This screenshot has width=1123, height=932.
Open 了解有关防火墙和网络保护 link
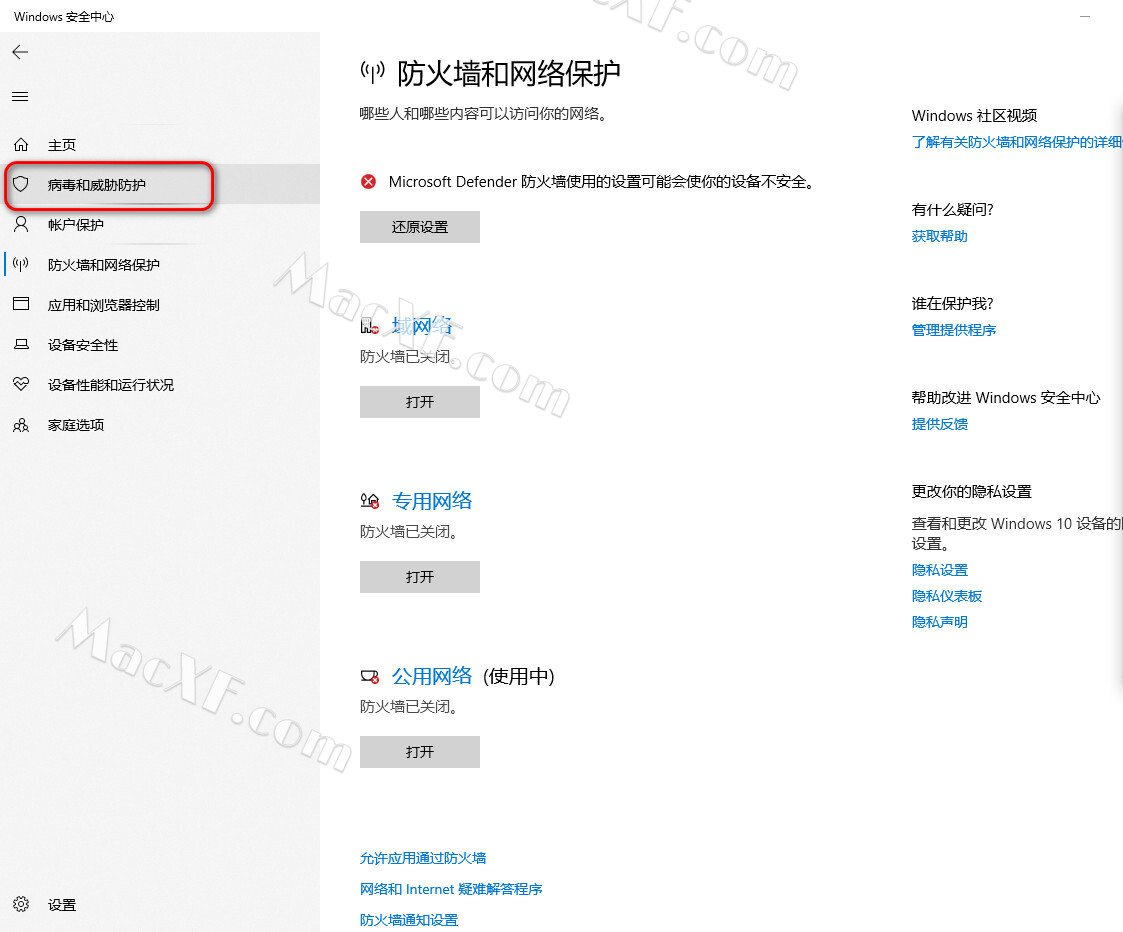pyautogui.click(x=1017, y=142)
